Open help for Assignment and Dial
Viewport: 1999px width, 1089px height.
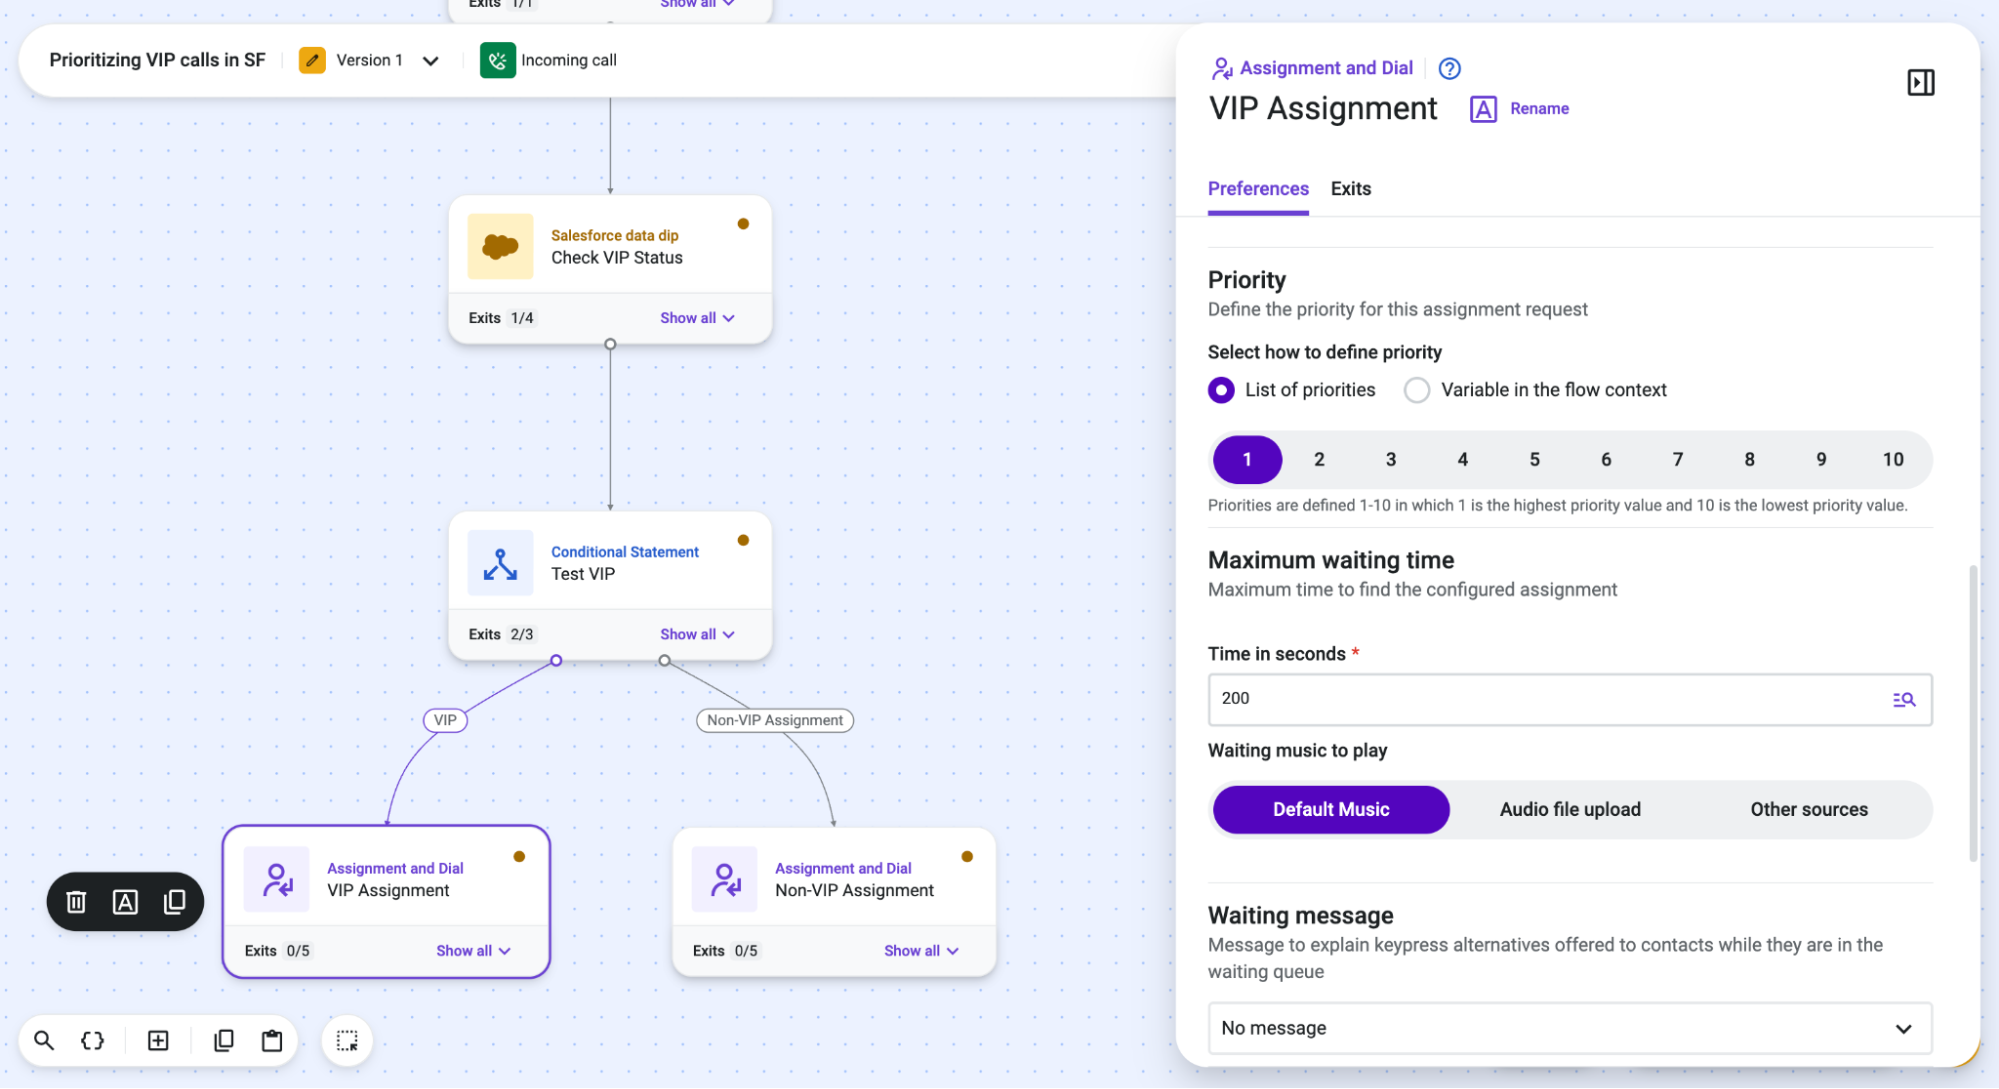click(x=1449, y=68)
